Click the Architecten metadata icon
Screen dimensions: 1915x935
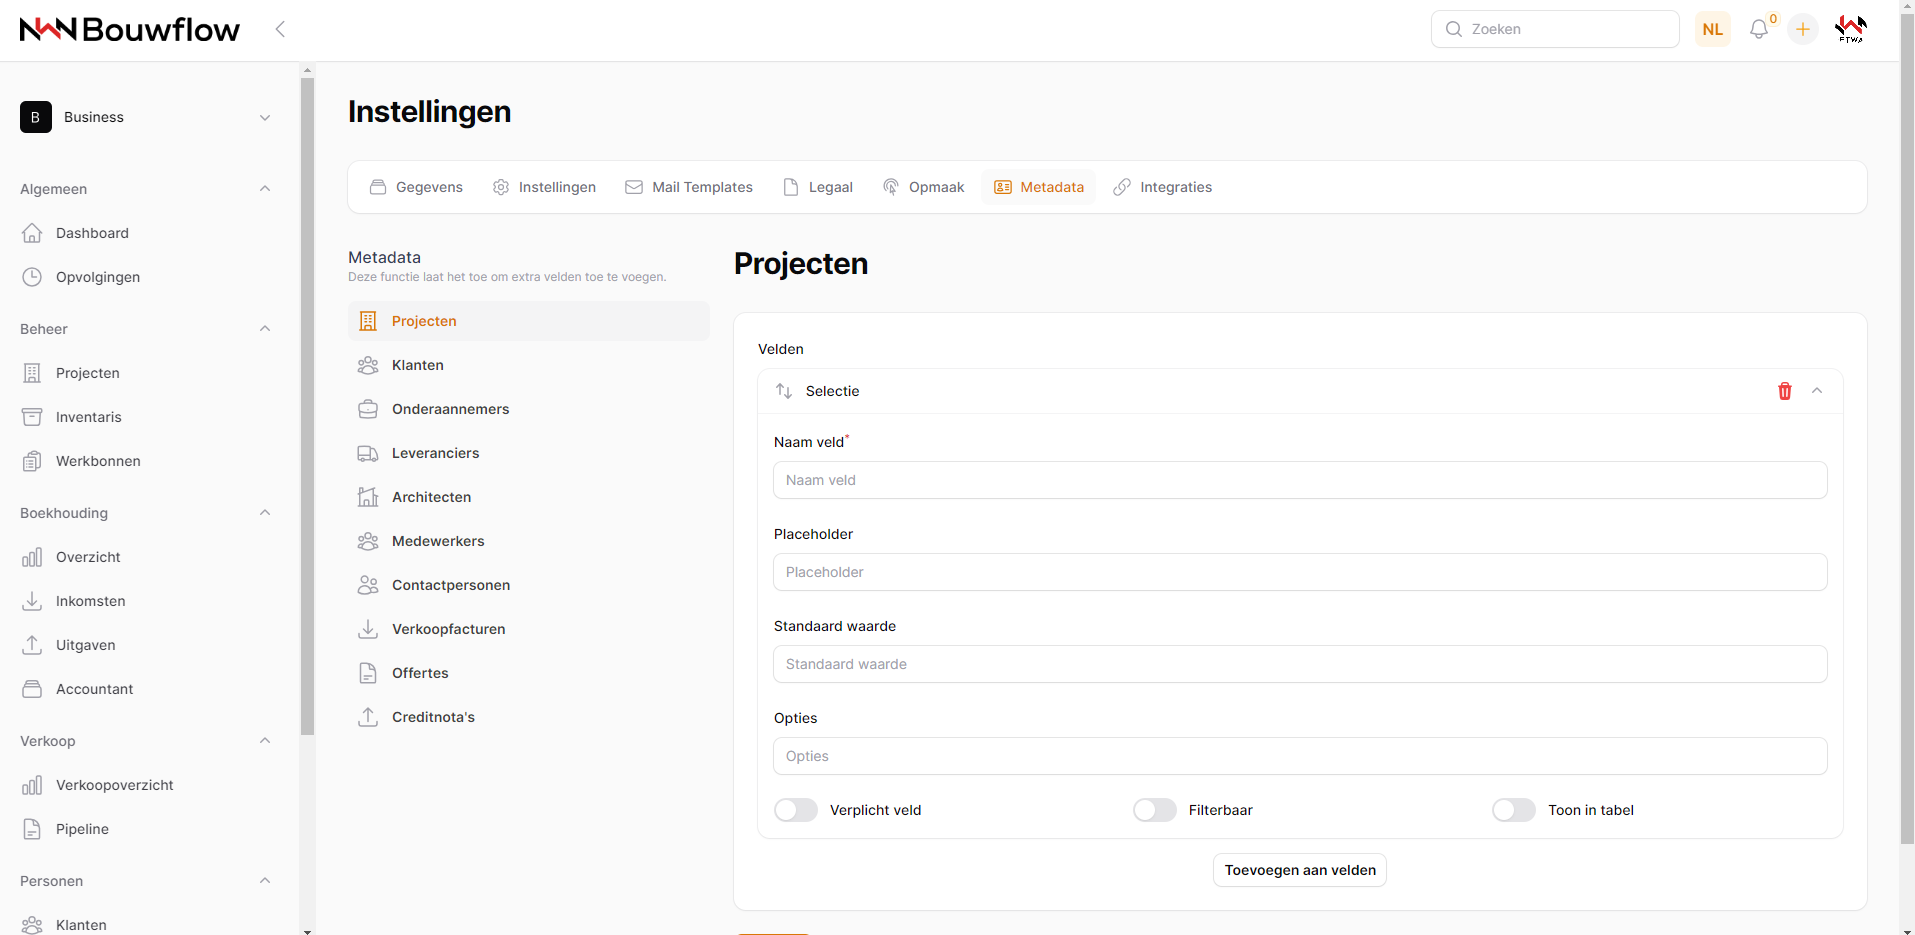click(368, 497)
